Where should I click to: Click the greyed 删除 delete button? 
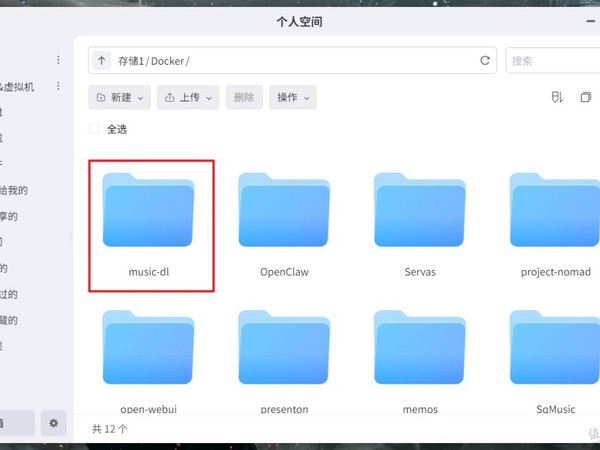pyautogui.click(x=244, y=98)
